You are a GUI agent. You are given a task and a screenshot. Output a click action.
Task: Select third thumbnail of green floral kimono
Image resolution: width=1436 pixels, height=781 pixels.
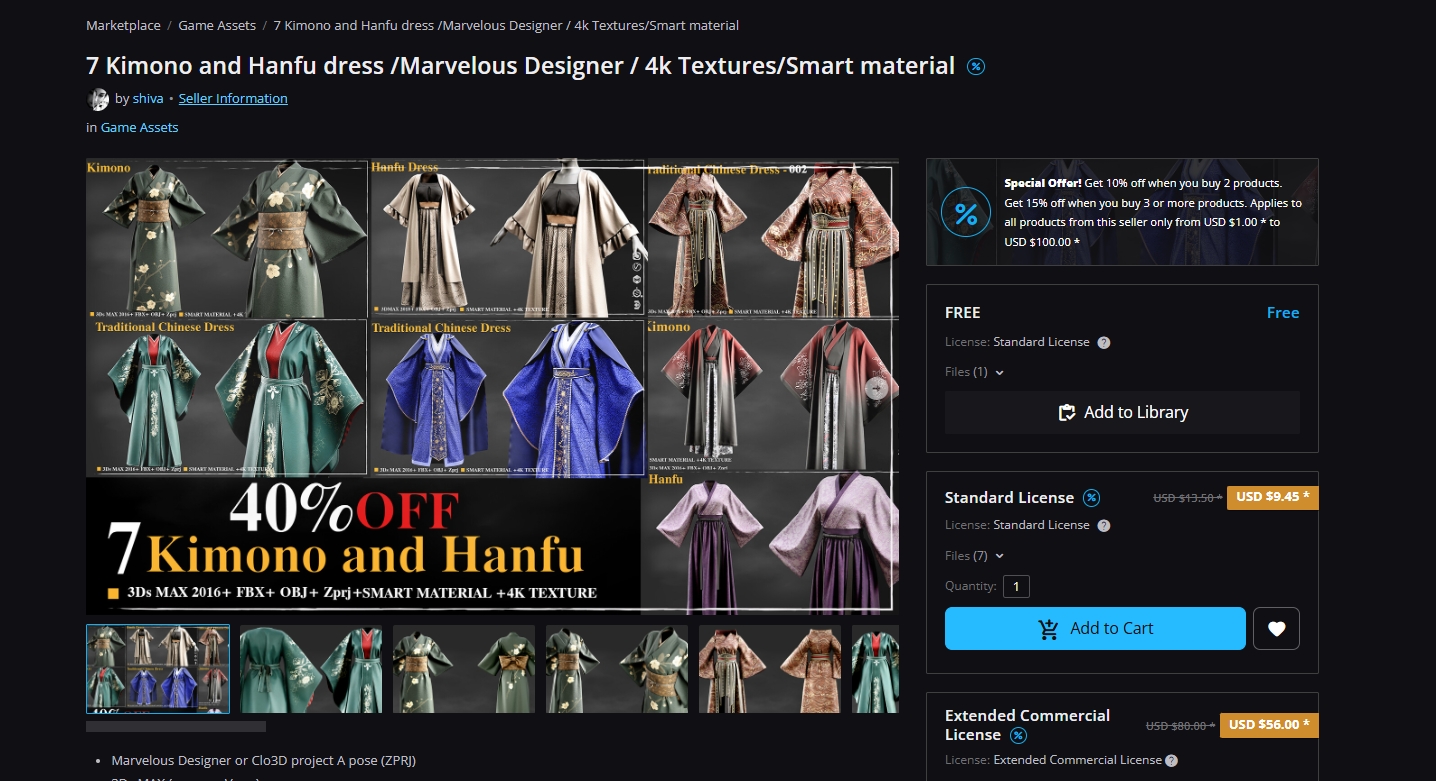coord(464,669)
